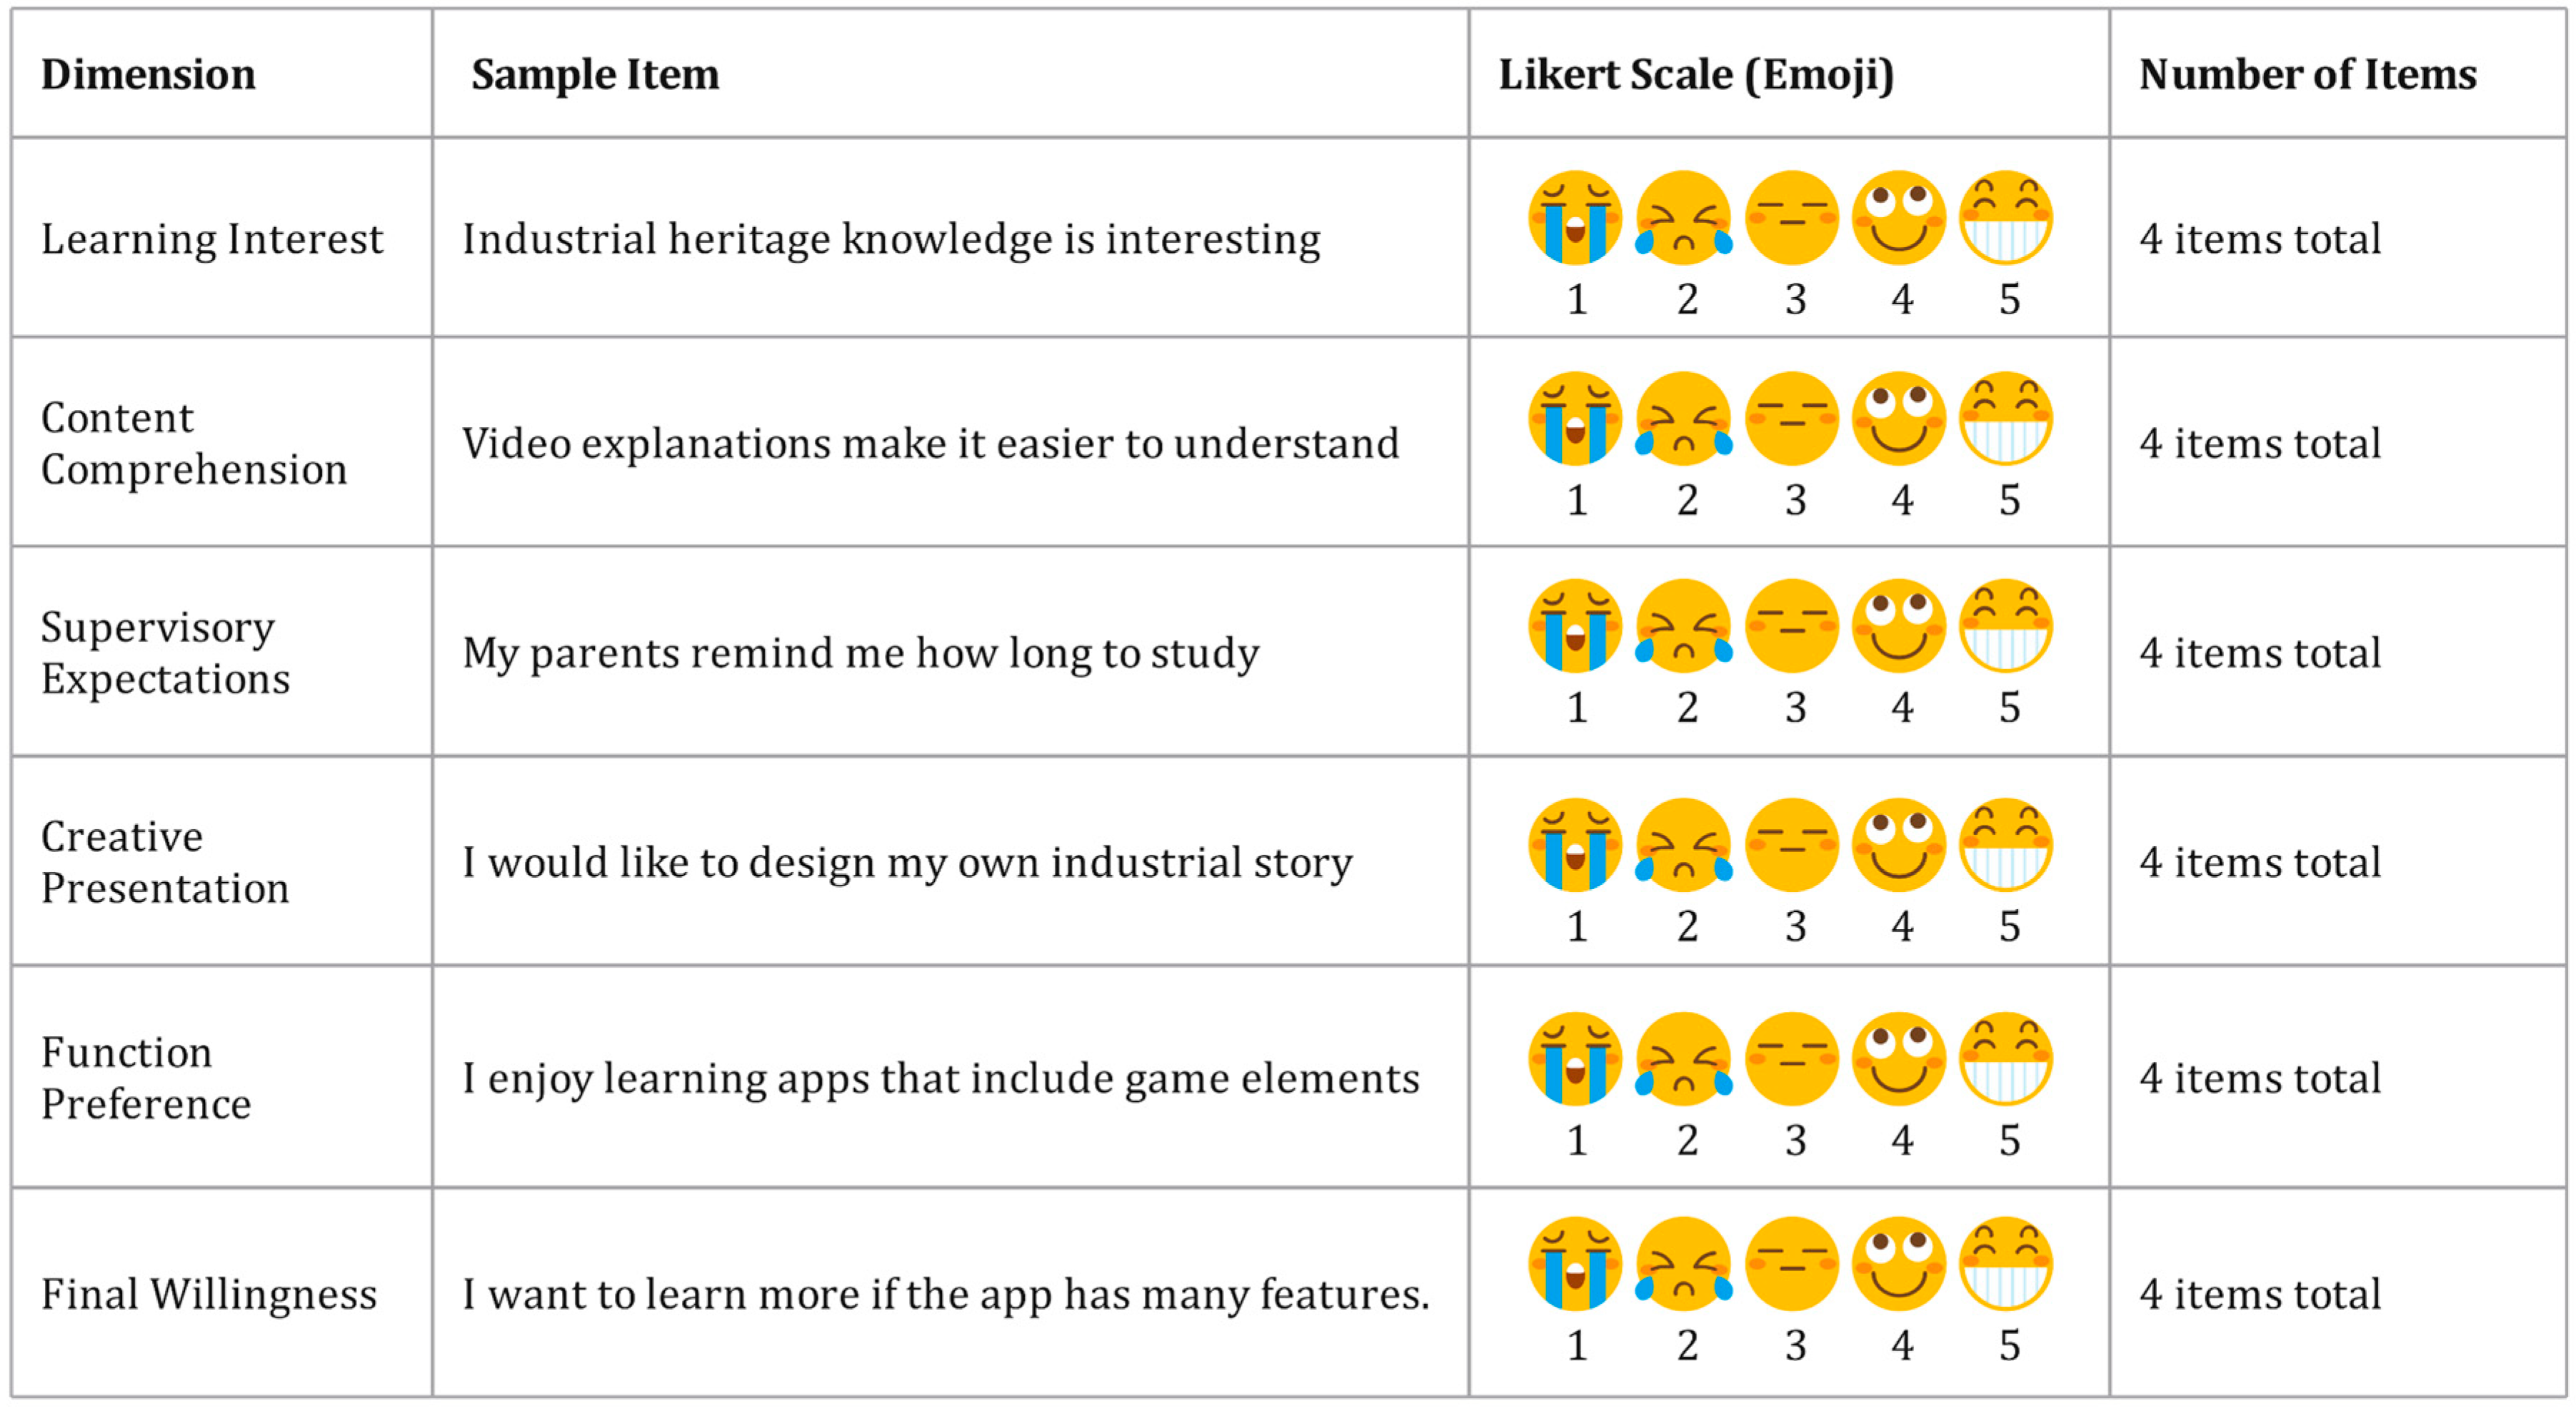Viewport: 2576px width, 1409px height.
Task: Pick the smiling emoji rated 4 for Content Comprehension
Action: tap(1898, 418)
